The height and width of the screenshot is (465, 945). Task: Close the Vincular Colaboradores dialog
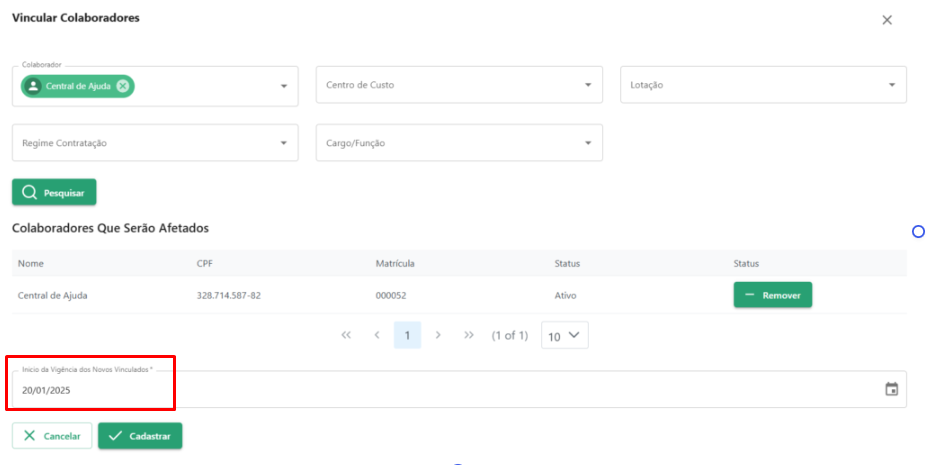click(887, 20)
